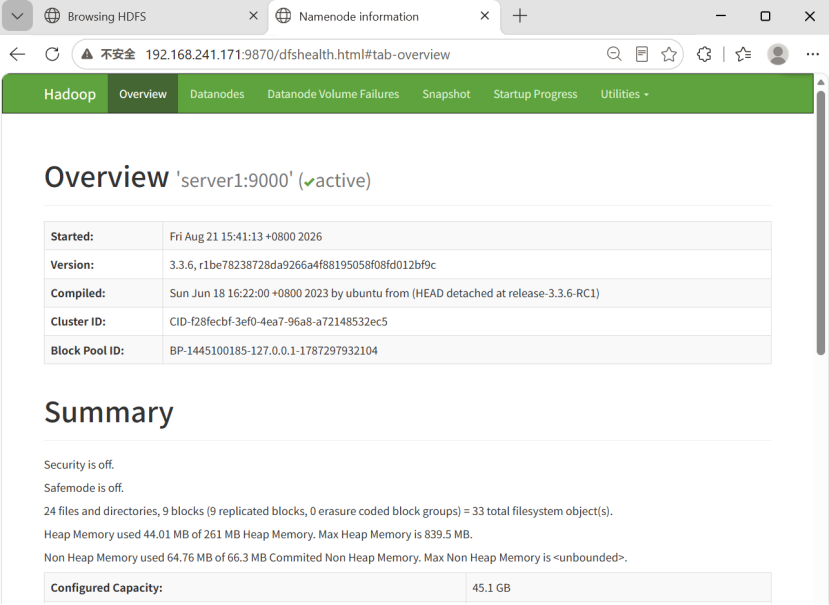
Task: Click the Block Pool ID value
Action: tap(273, 351)
